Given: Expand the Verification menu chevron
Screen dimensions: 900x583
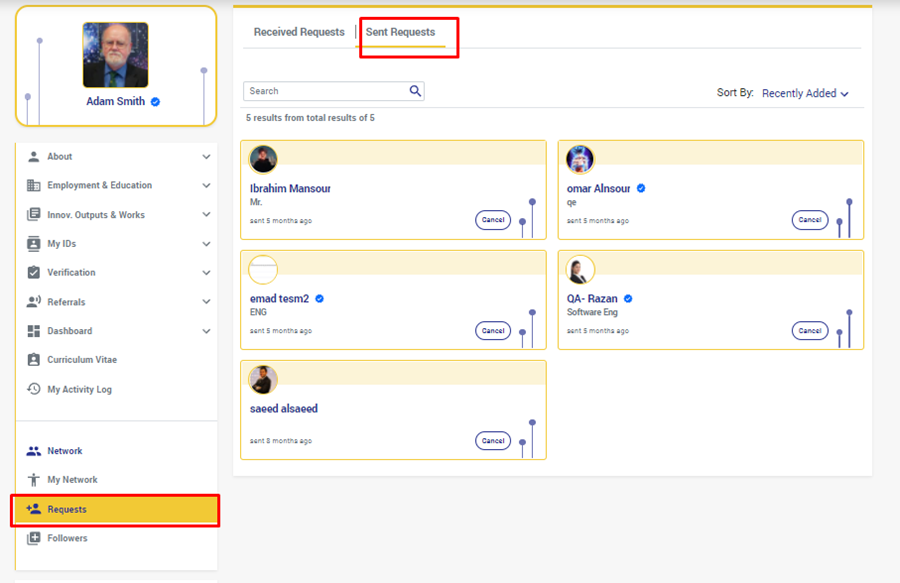Looking at the screenshot, I should (206, 273).
